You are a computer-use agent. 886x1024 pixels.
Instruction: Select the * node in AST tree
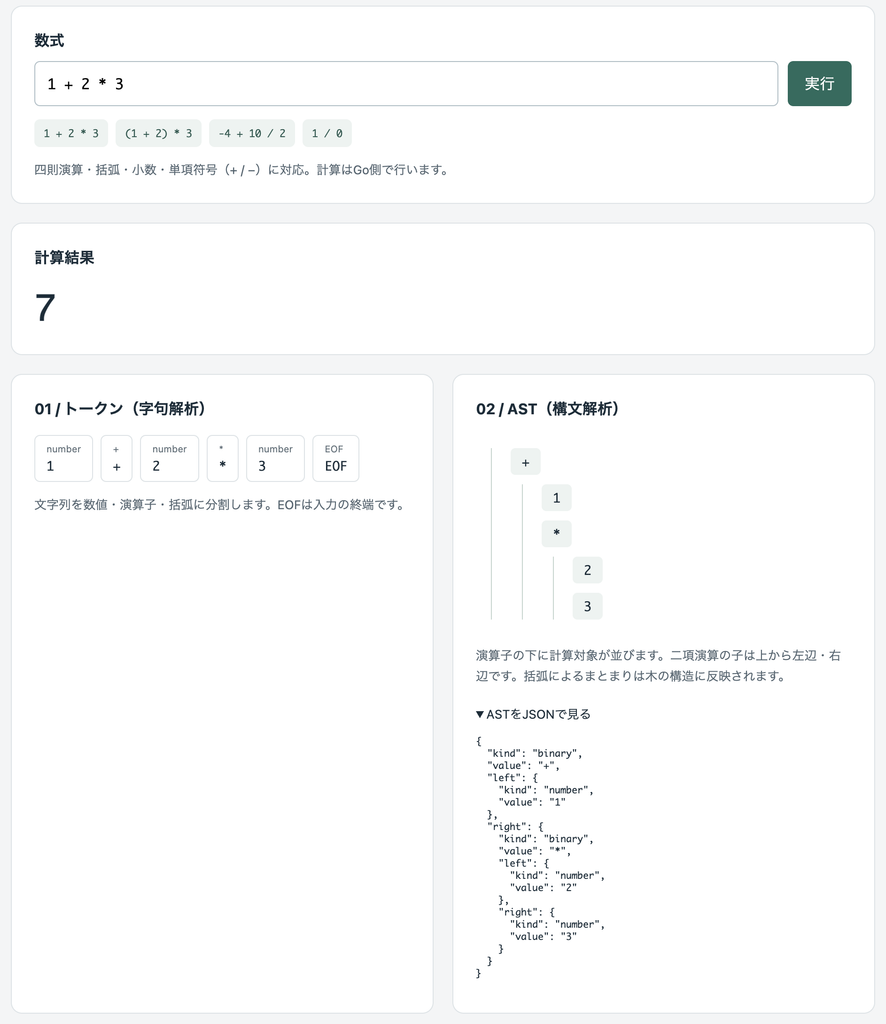click(x=556, y=534)
